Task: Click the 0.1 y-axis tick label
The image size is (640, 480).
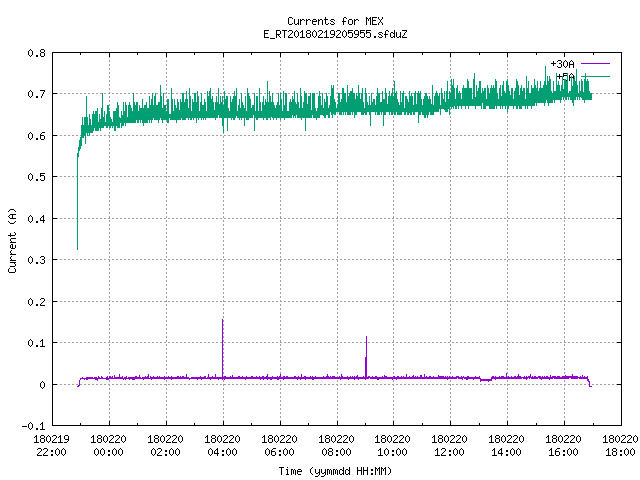Action: tap(37, 343)
